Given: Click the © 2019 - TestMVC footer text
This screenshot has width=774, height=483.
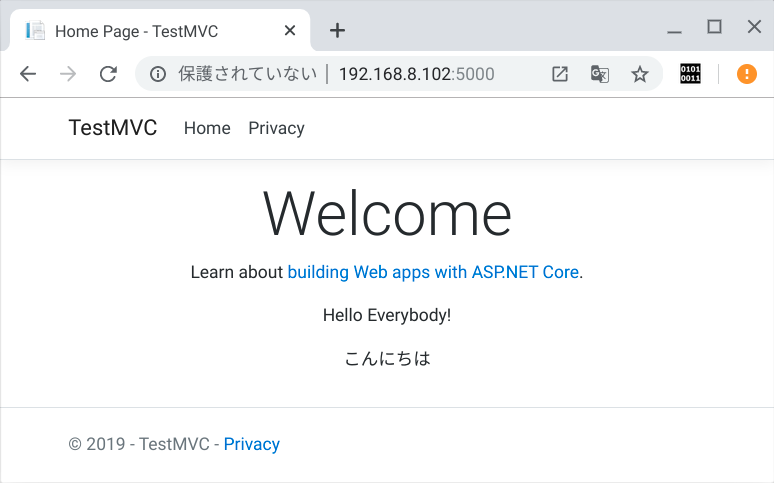Looking at the screenshot, I should click(x=139, y=444).
